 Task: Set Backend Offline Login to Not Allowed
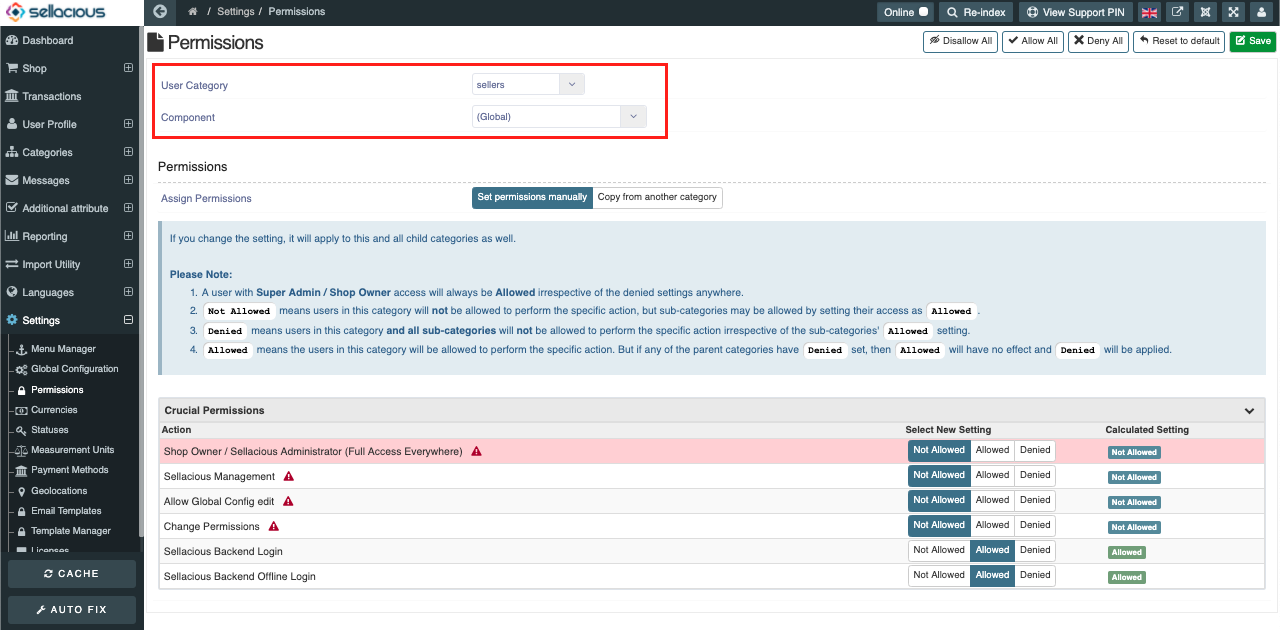click(x=939, y=576)
